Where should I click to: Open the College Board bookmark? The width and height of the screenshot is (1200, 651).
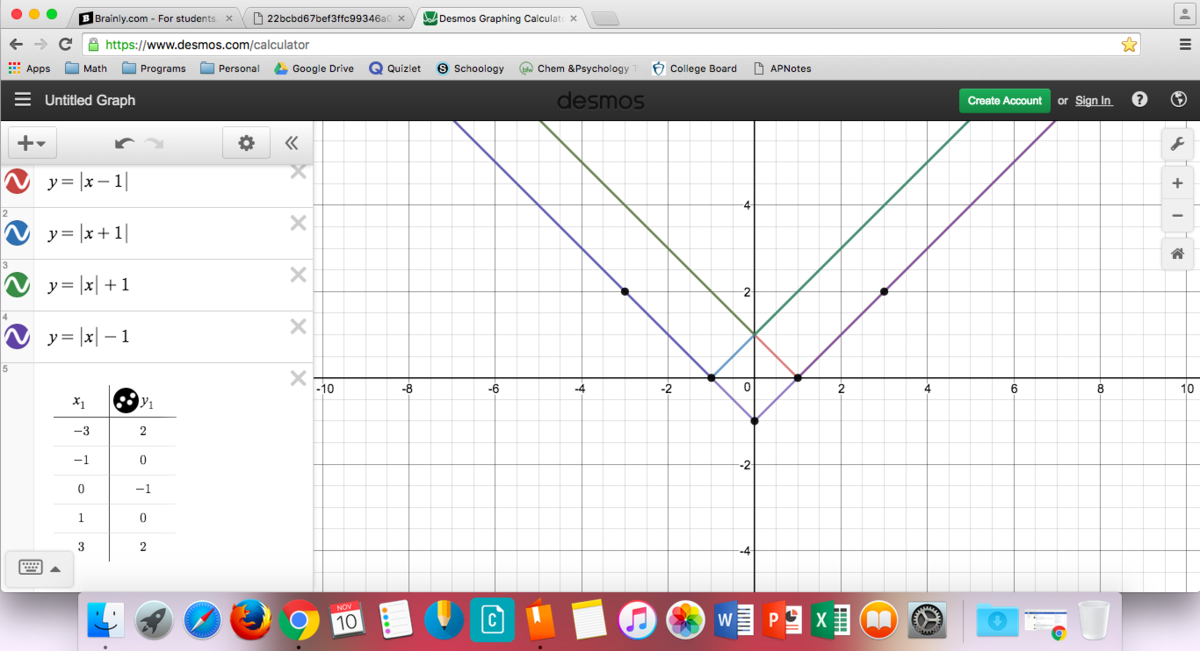tap(694, 68)
